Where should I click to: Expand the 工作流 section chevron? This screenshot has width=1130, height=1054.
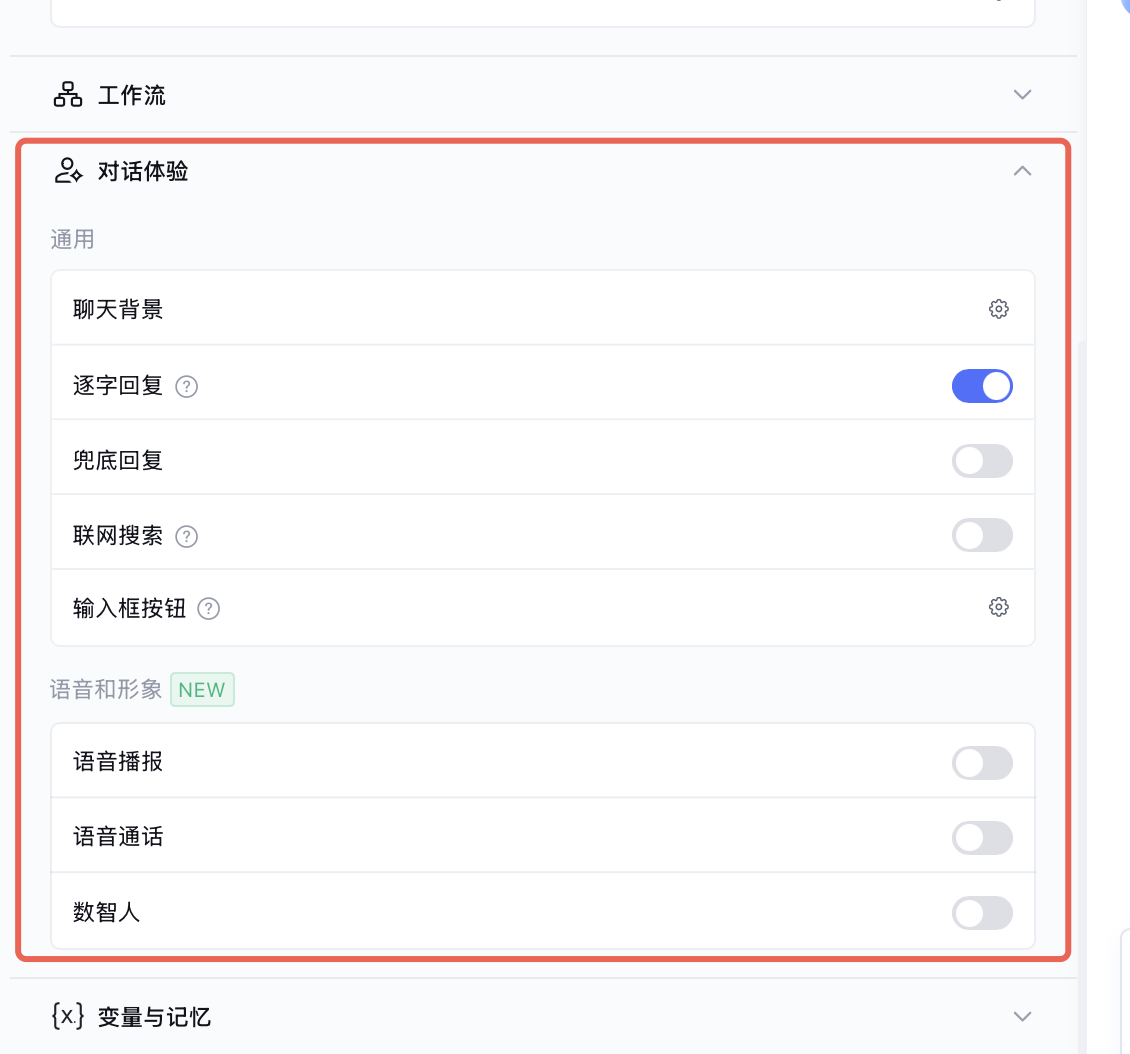(x=1022, y=95)
